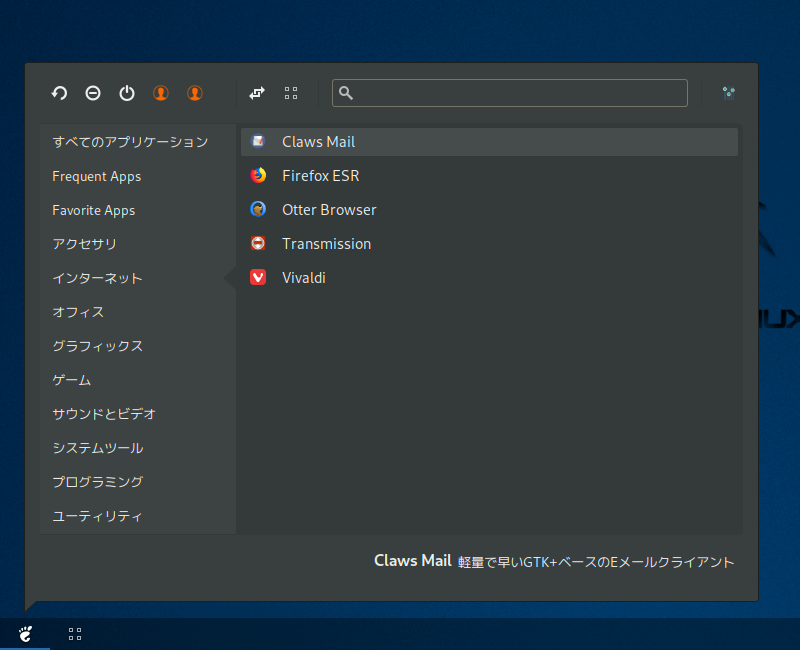Image resolution: width=800 pixels, height=650 pixels.
Task: Click the red Vivaldi icon
Action: coord(258,277)
